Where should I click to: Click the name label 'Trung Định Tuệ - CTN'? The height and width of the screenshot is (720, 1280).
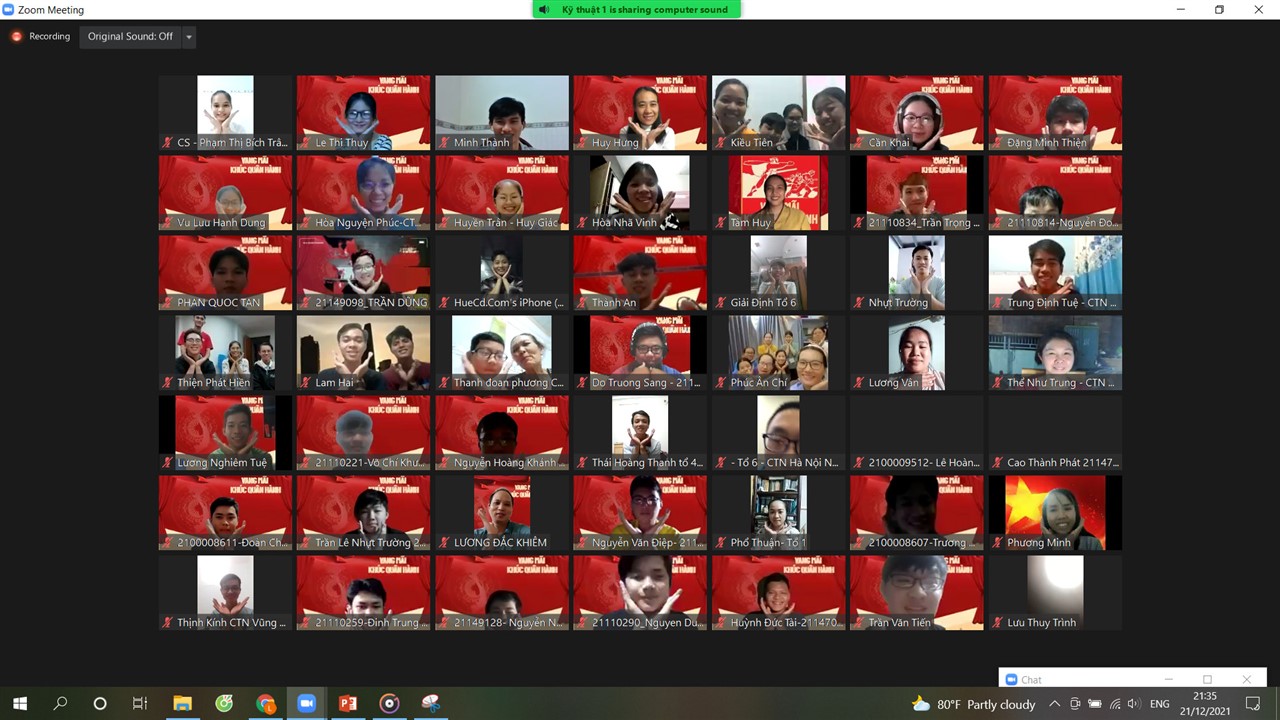tap(1062, 303)
